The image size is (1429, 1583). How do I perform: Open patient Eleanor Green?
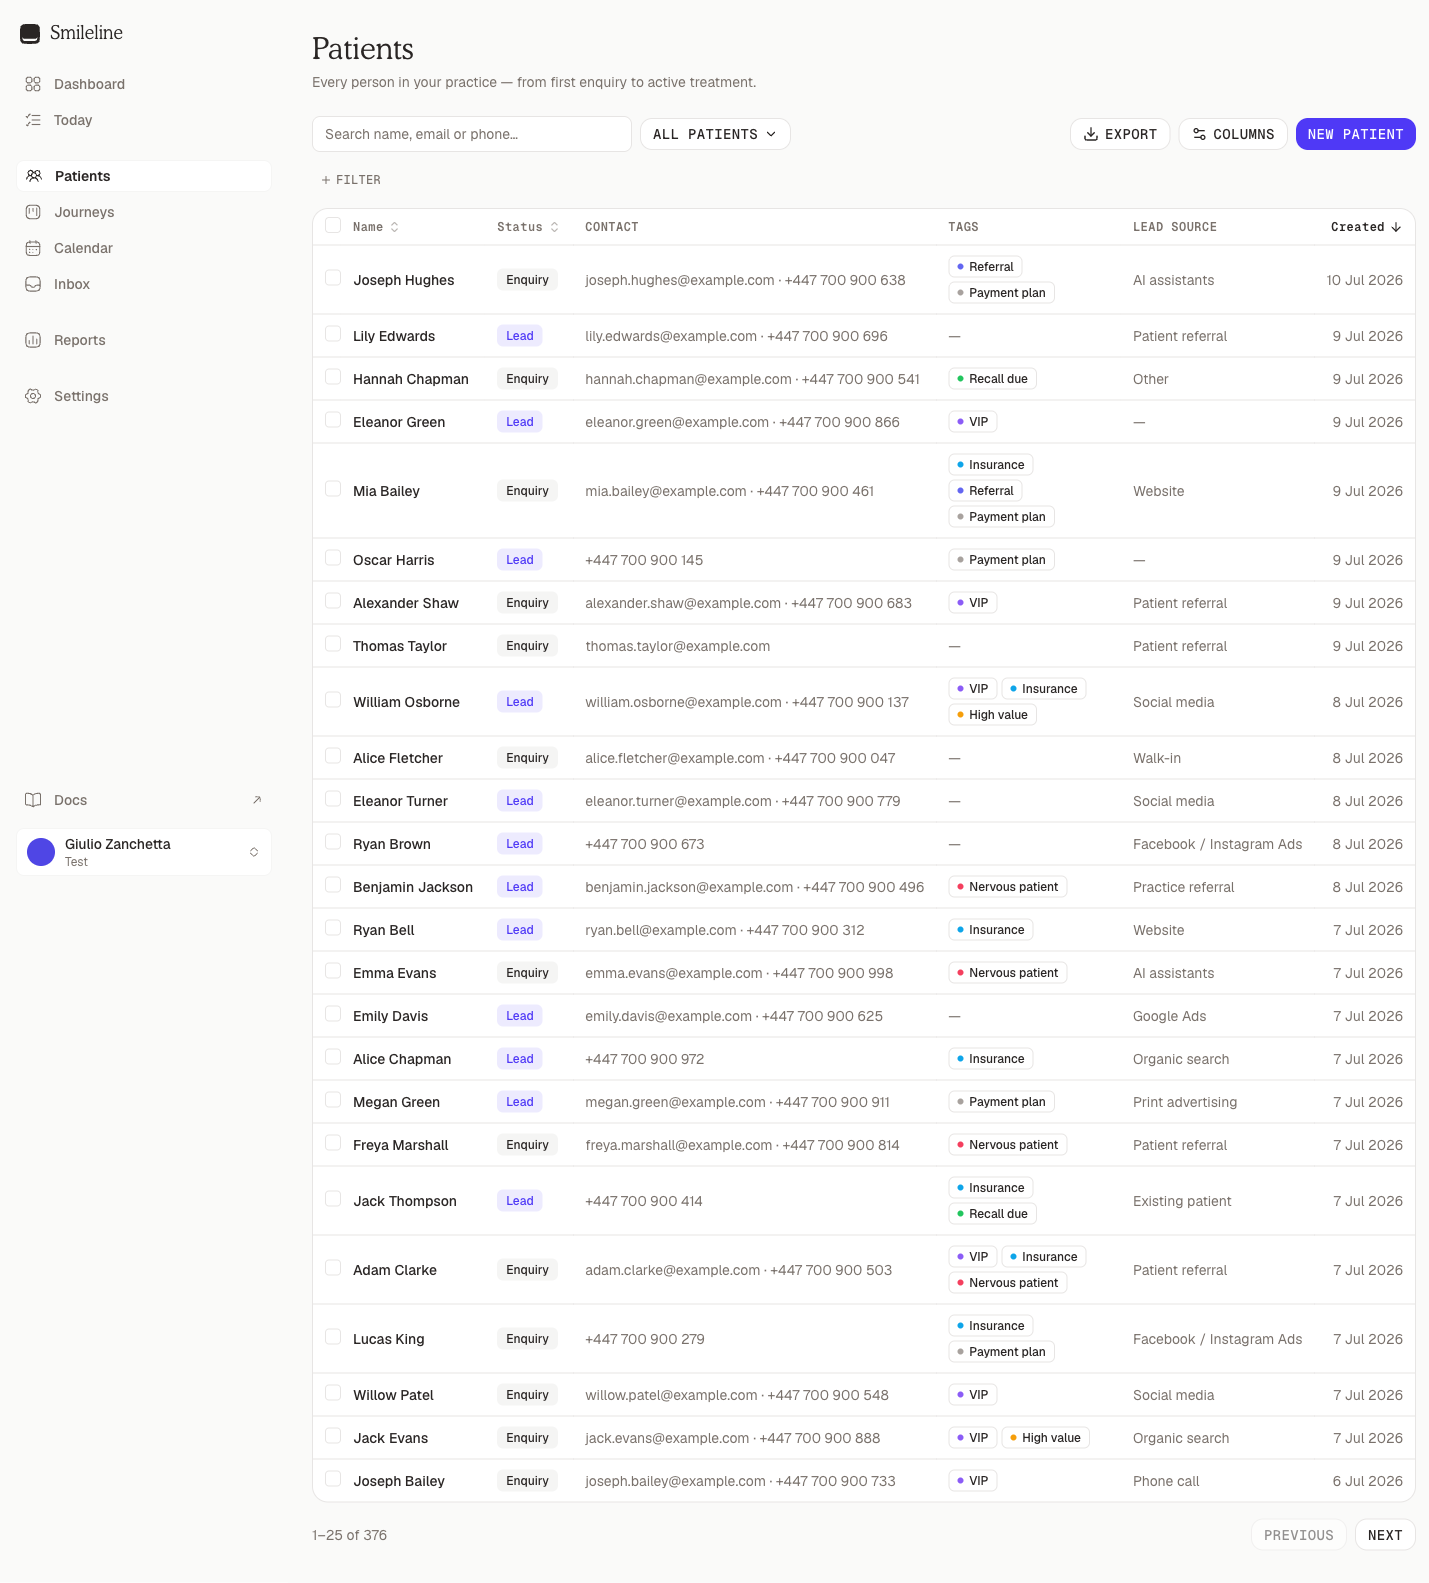click(399, 422)
